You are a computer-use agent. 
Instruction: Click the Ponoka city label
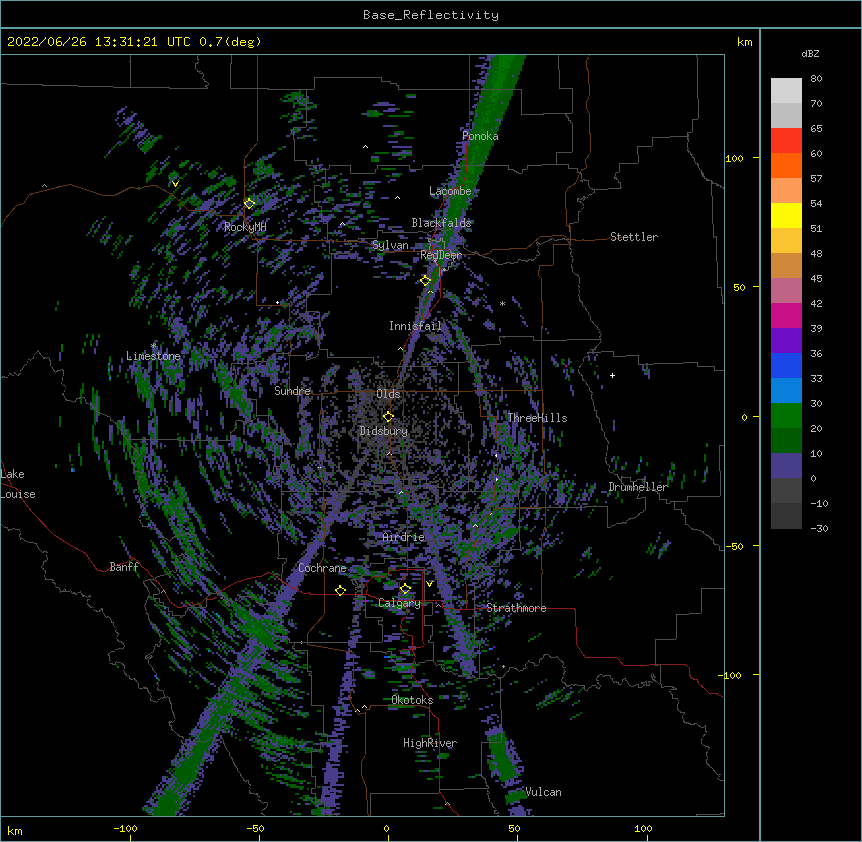[x=480, y=136]
